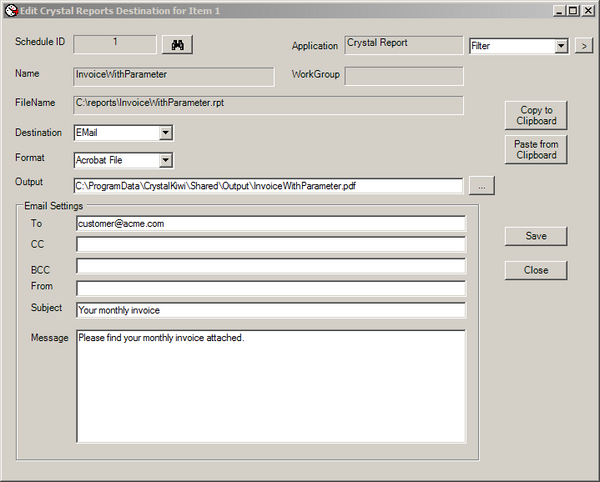Screen dimensions: 600x482
Task: Maximize the dialog window
Action: pyautogui.click(x=573, y=11)
